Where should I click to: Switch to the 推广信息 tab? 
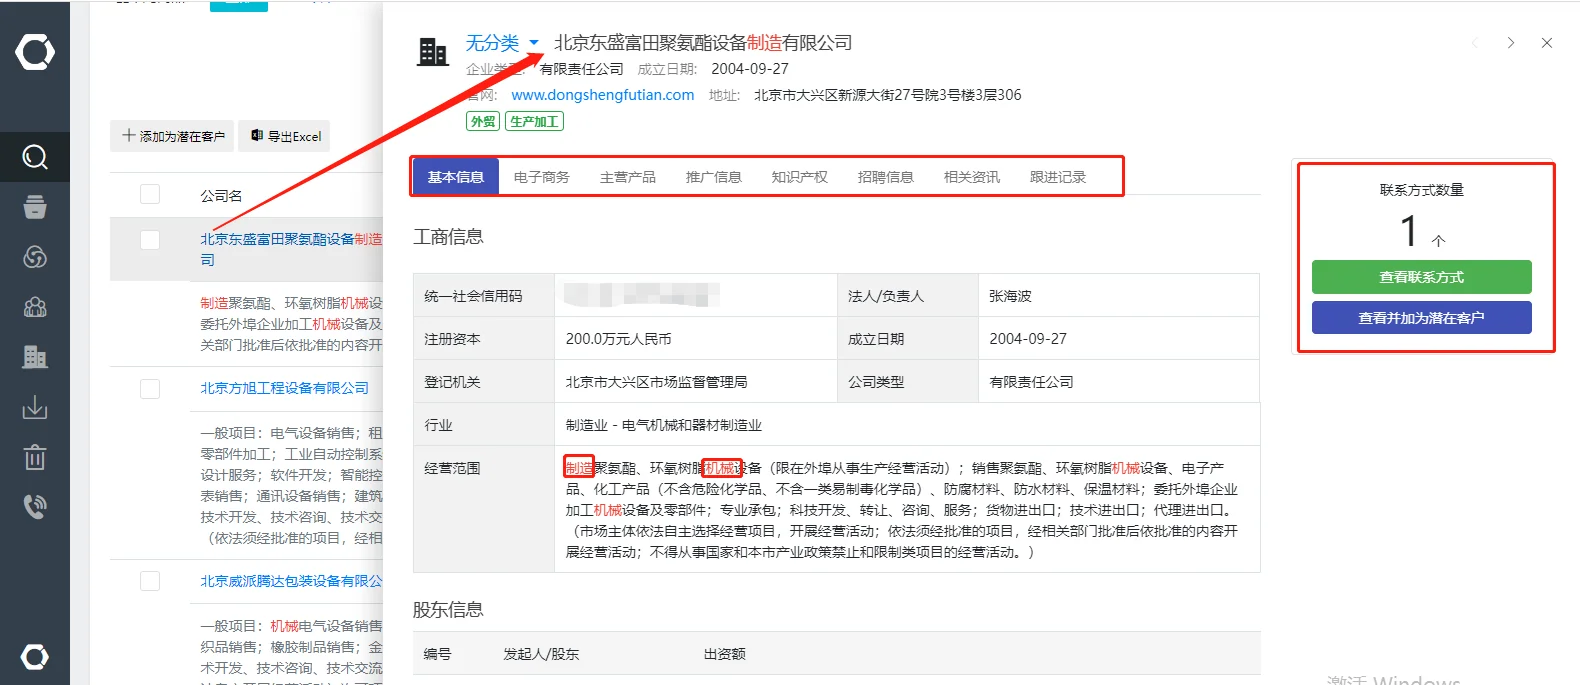714,177
